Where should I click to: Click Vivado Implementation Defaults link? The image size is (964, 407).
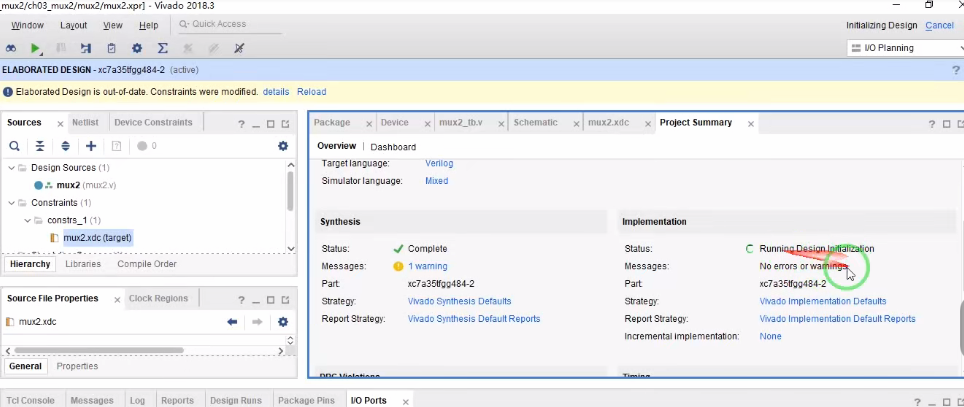(823, 301)
